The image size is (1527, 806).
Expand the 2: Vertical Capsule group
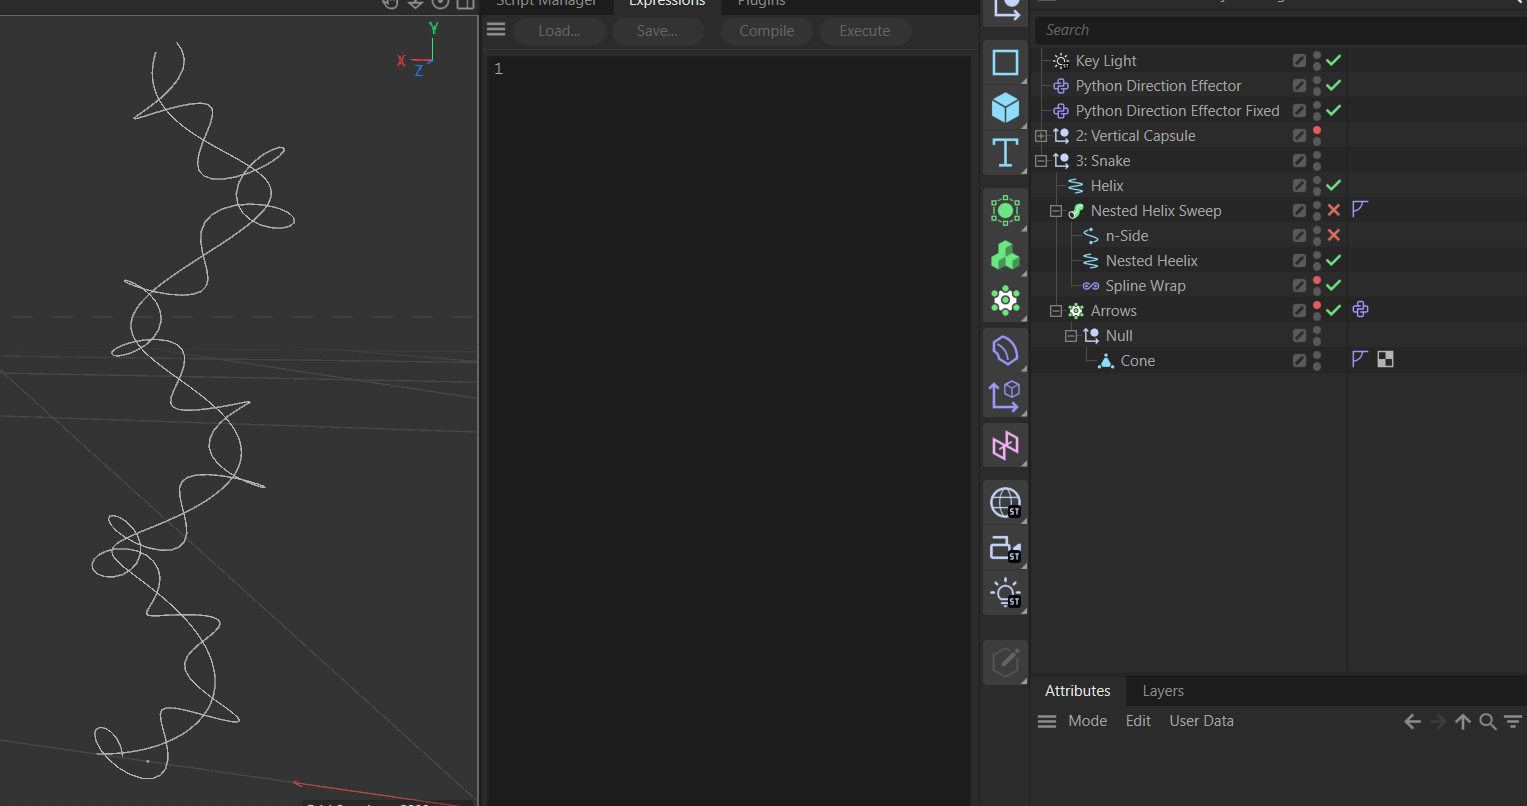pos(1041,136)
